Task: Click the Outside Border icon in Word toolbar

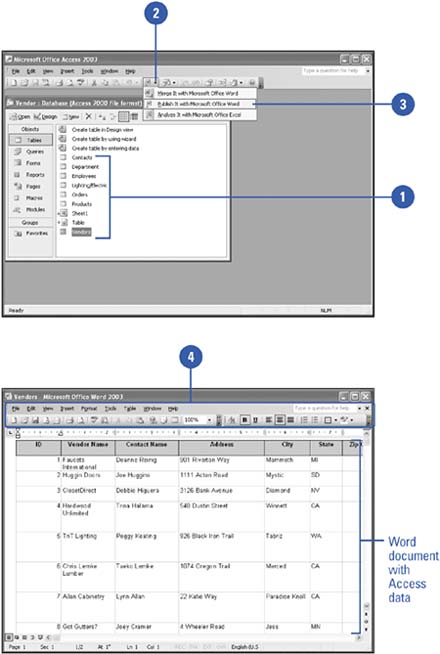Action: 327,420
